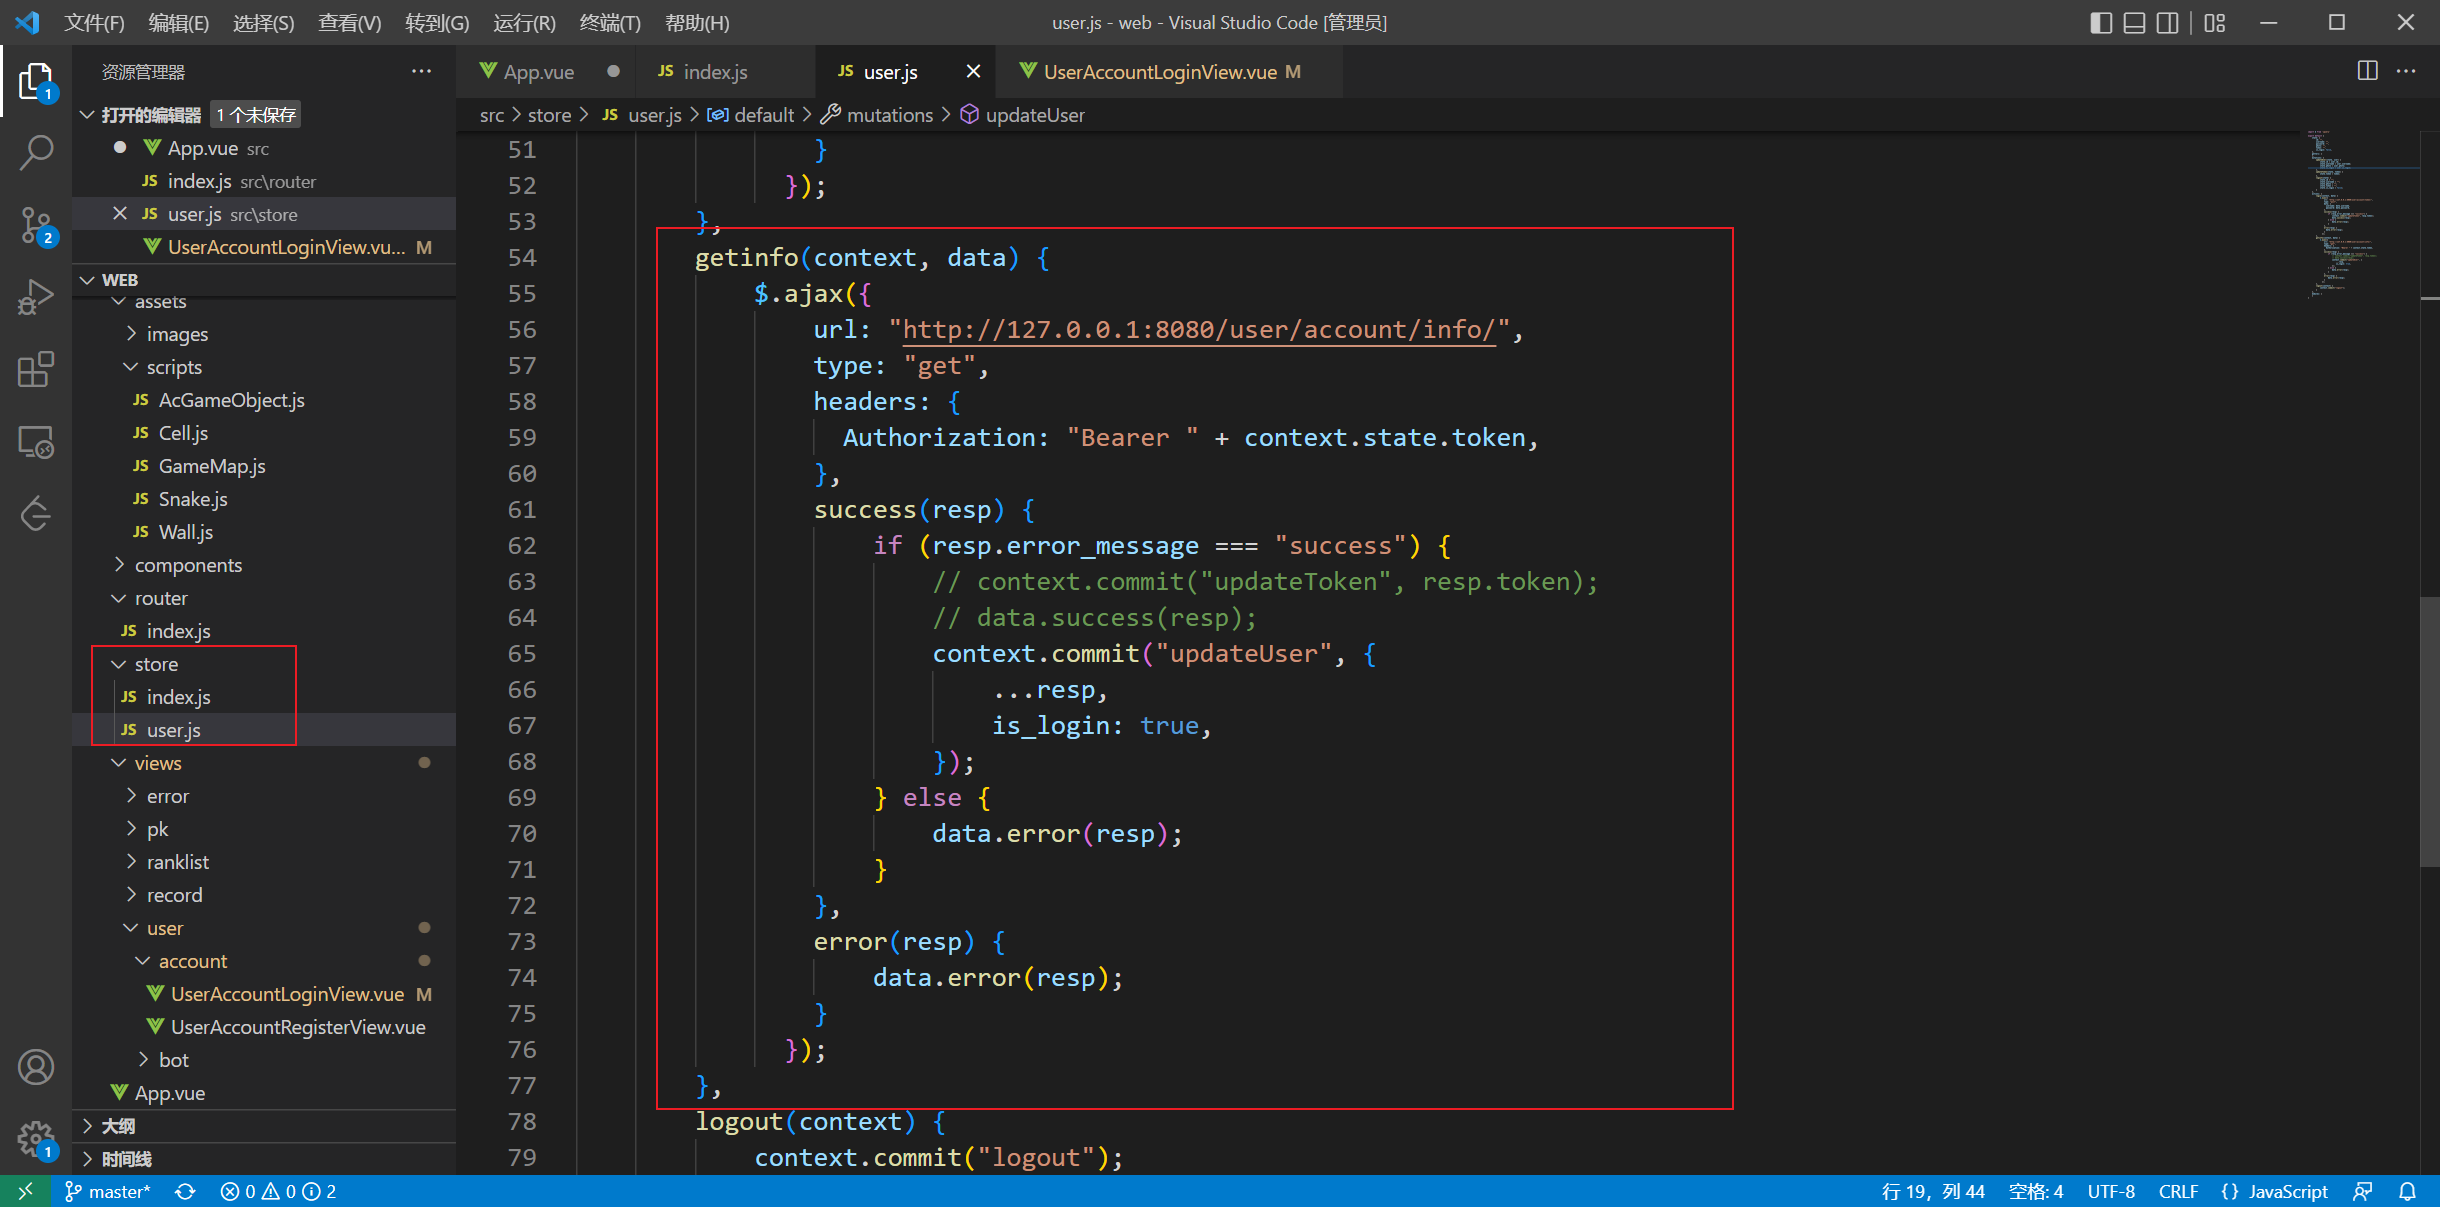The width and height of the screenshot is (2440, 1207).
Task: Expand the components folder
Action: (188, 565)
